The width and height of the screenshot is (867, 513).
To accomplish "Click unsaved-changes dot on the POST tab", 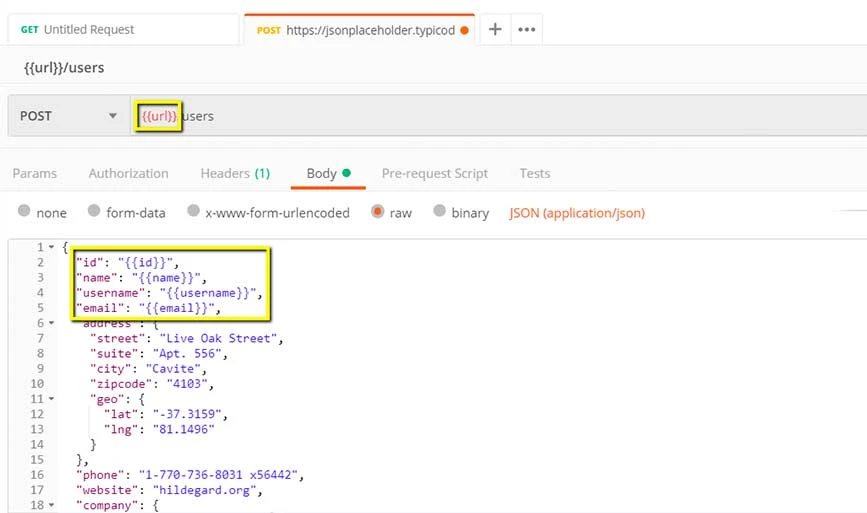I will [x=464, y=30].
